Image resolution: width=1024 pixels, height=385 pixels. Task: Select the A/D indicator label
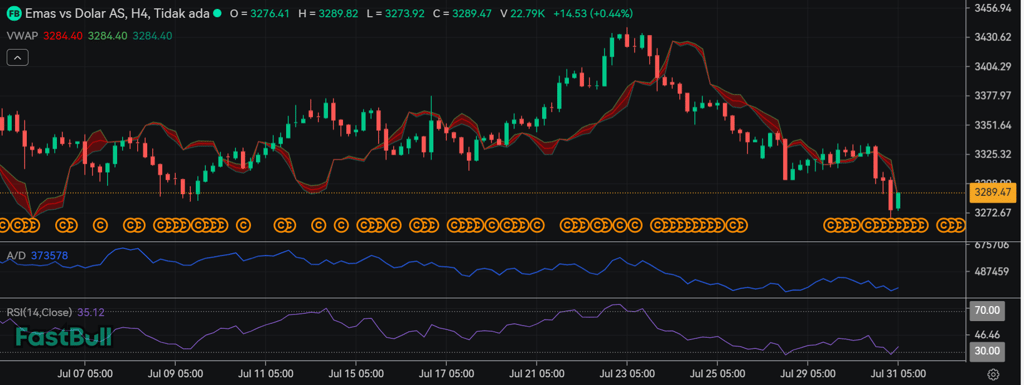(16, 256)
